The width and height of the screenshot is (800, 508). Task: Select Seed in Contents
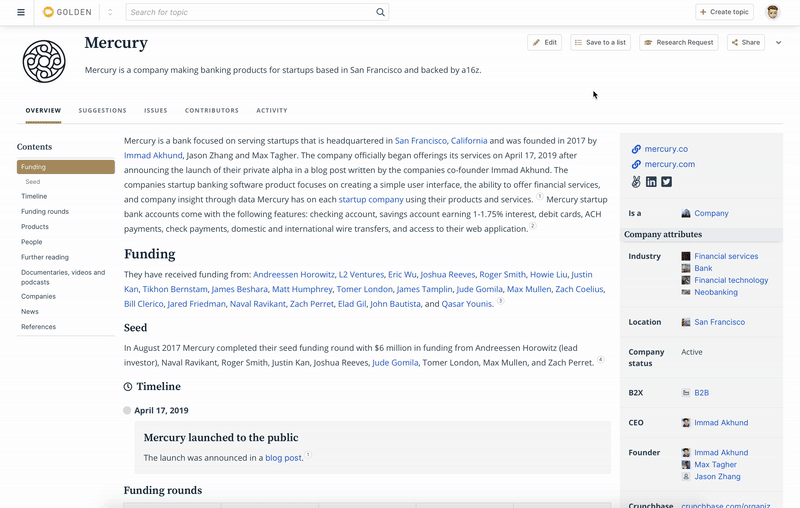(x=33, y=182)
